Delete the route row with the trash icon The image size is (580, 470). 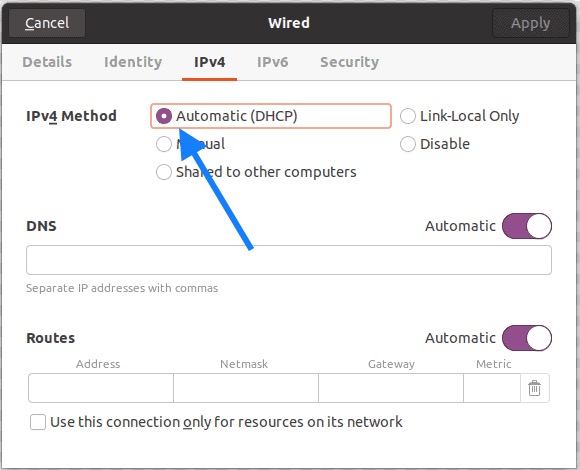534,388
